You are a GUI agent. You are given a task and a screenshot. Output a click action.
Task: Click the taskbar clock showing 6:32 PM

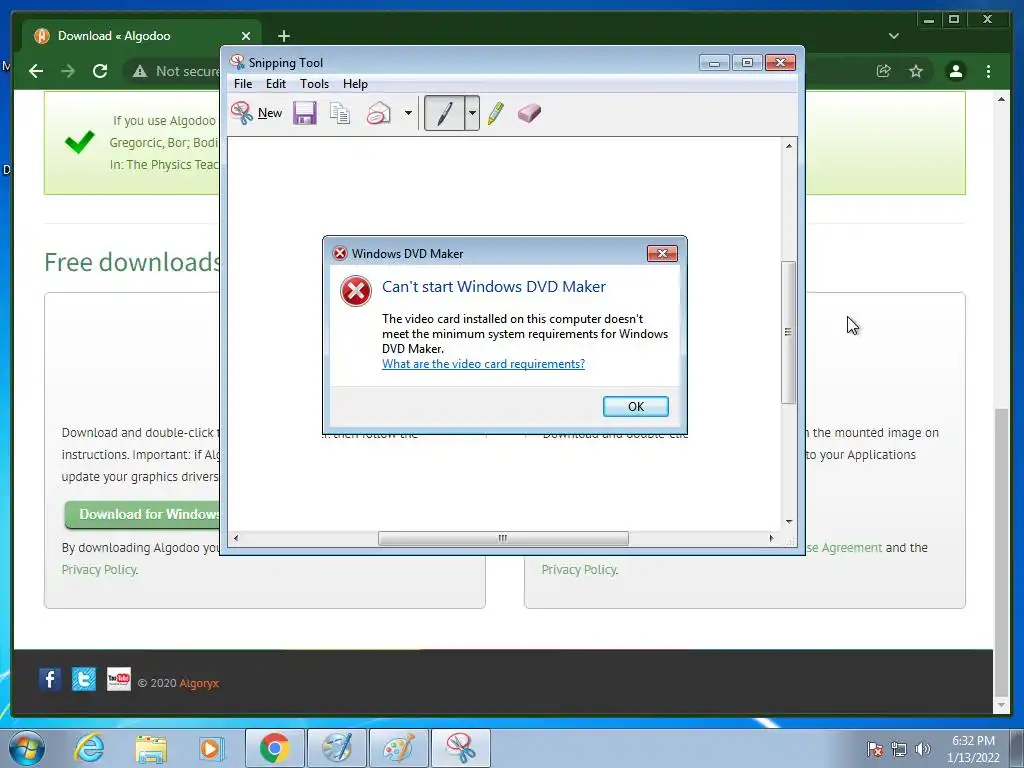click(973, 749)
